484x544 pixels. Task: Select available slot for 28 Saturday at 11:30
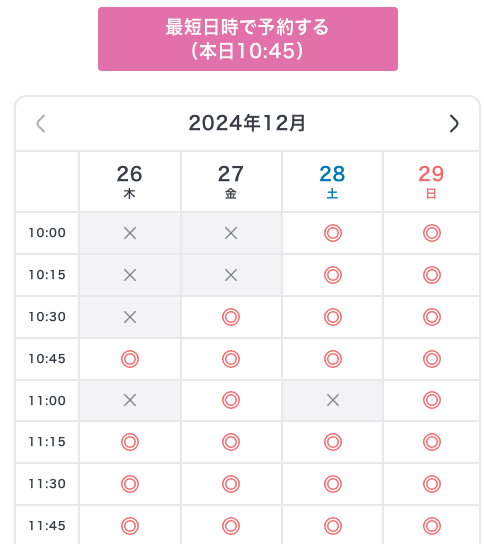[x=333, y=484]
